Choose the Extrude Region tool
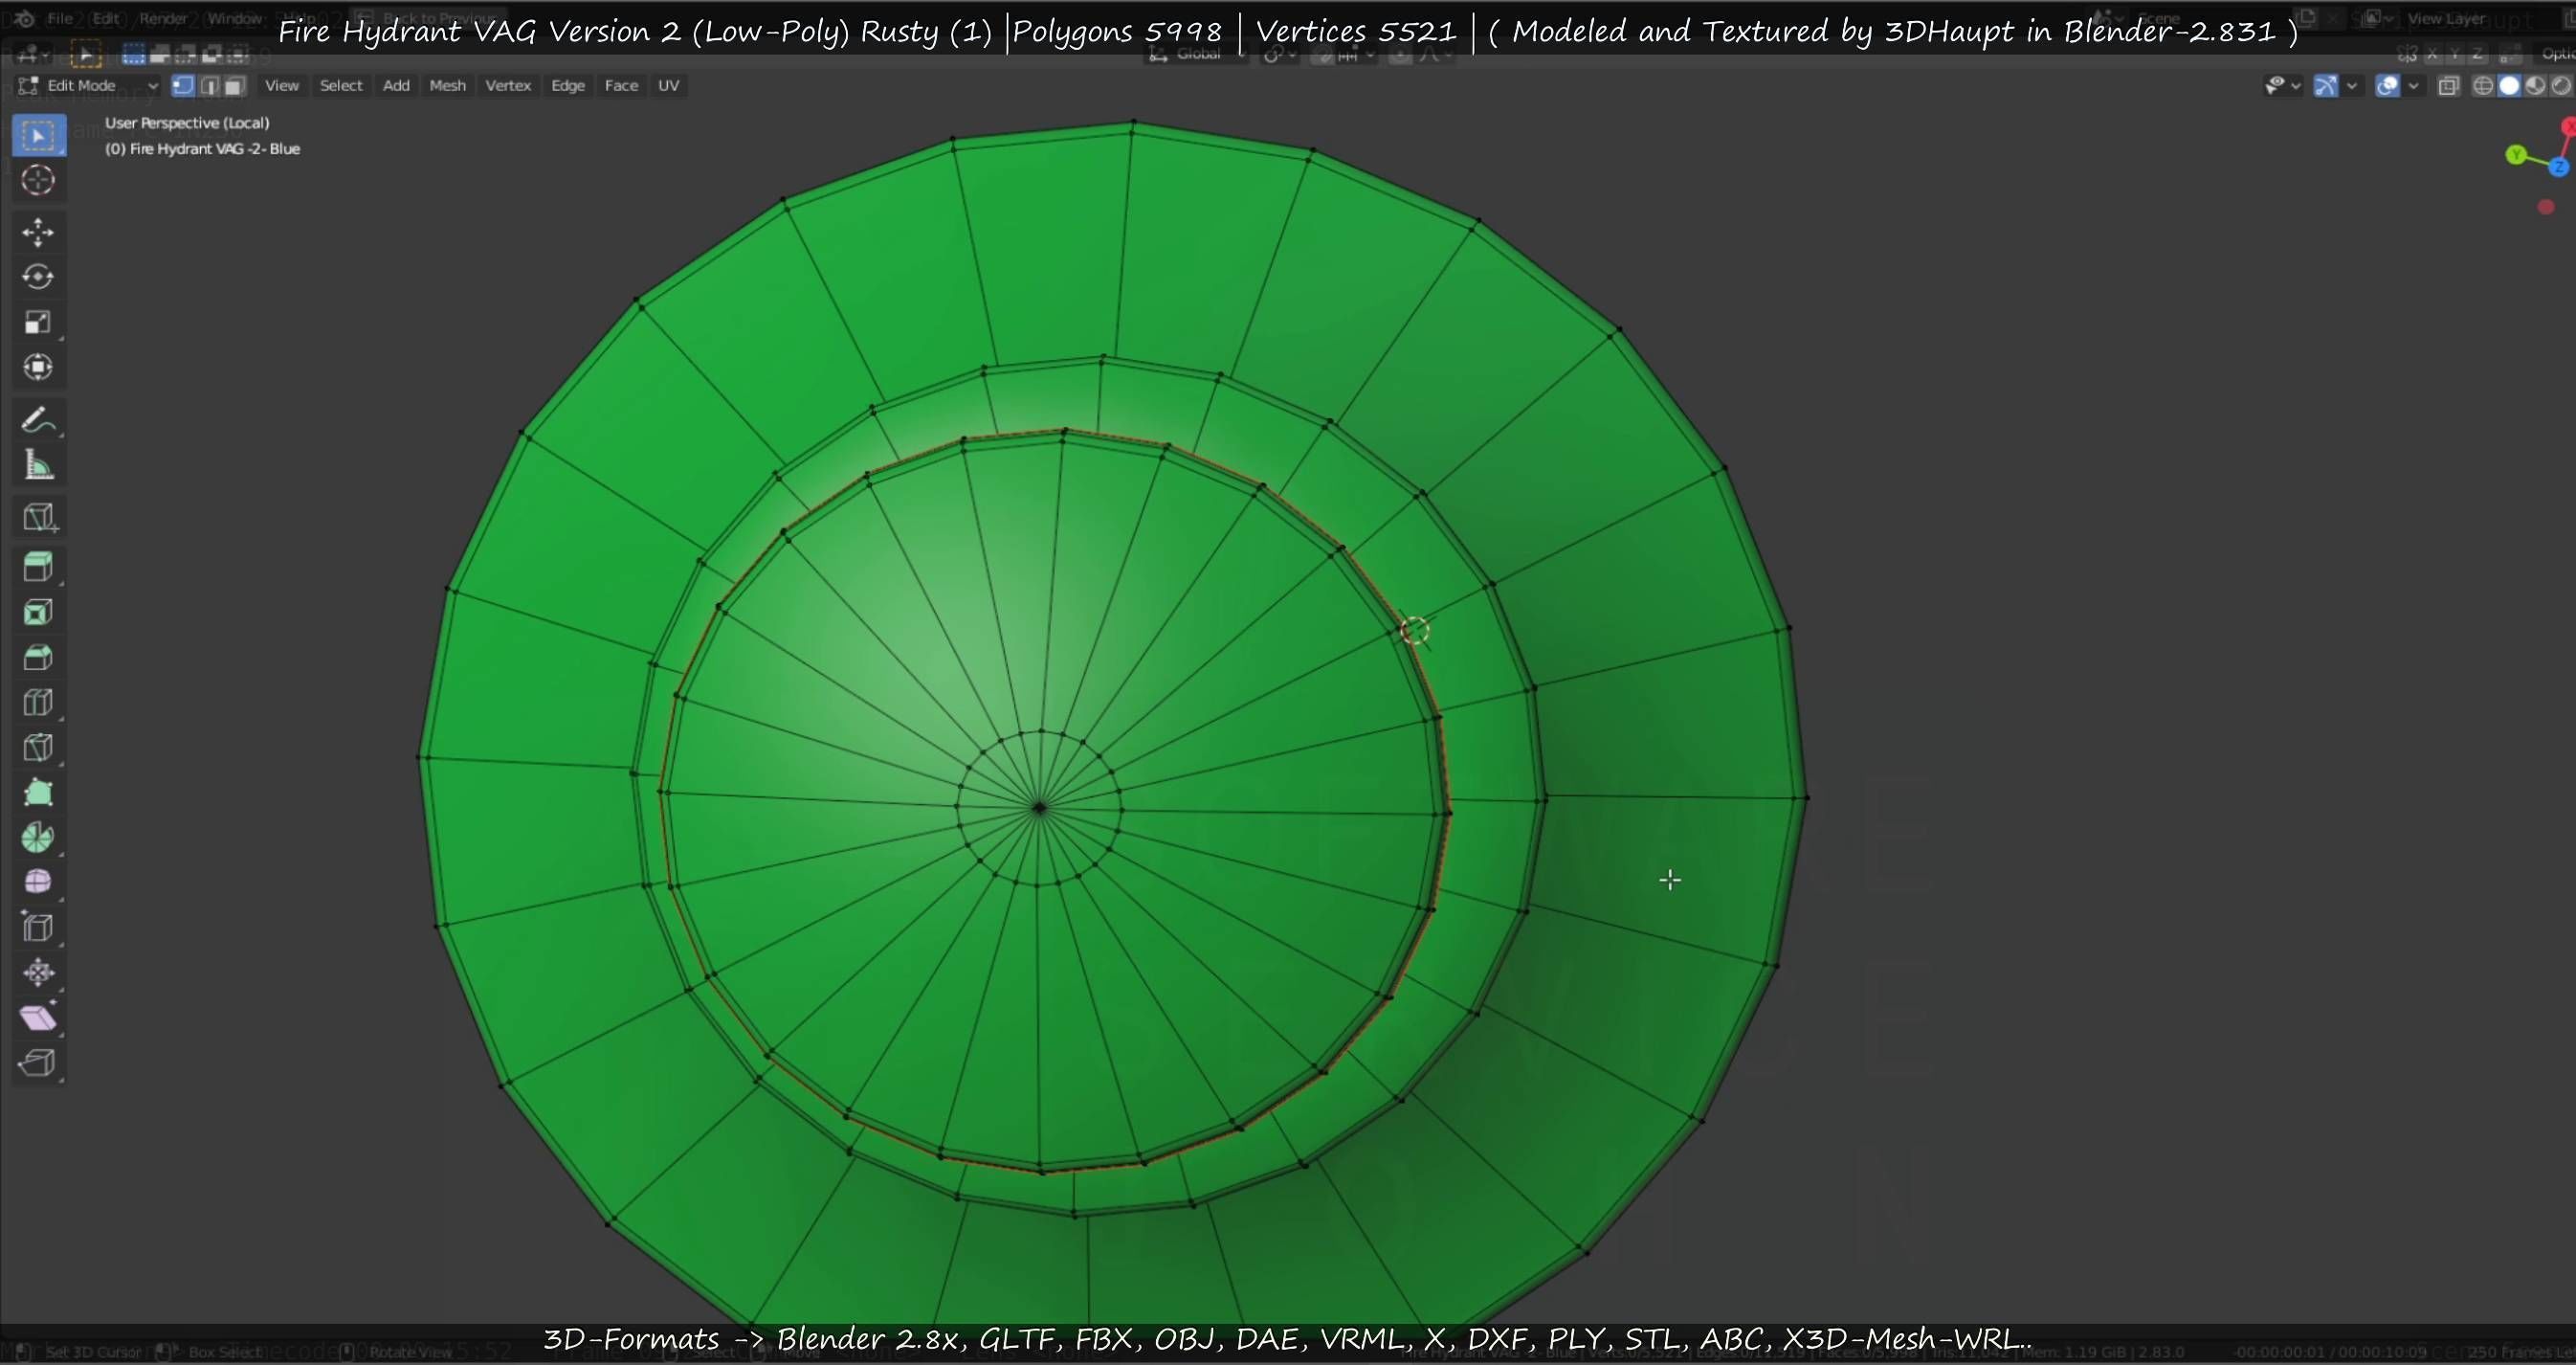 38,567
